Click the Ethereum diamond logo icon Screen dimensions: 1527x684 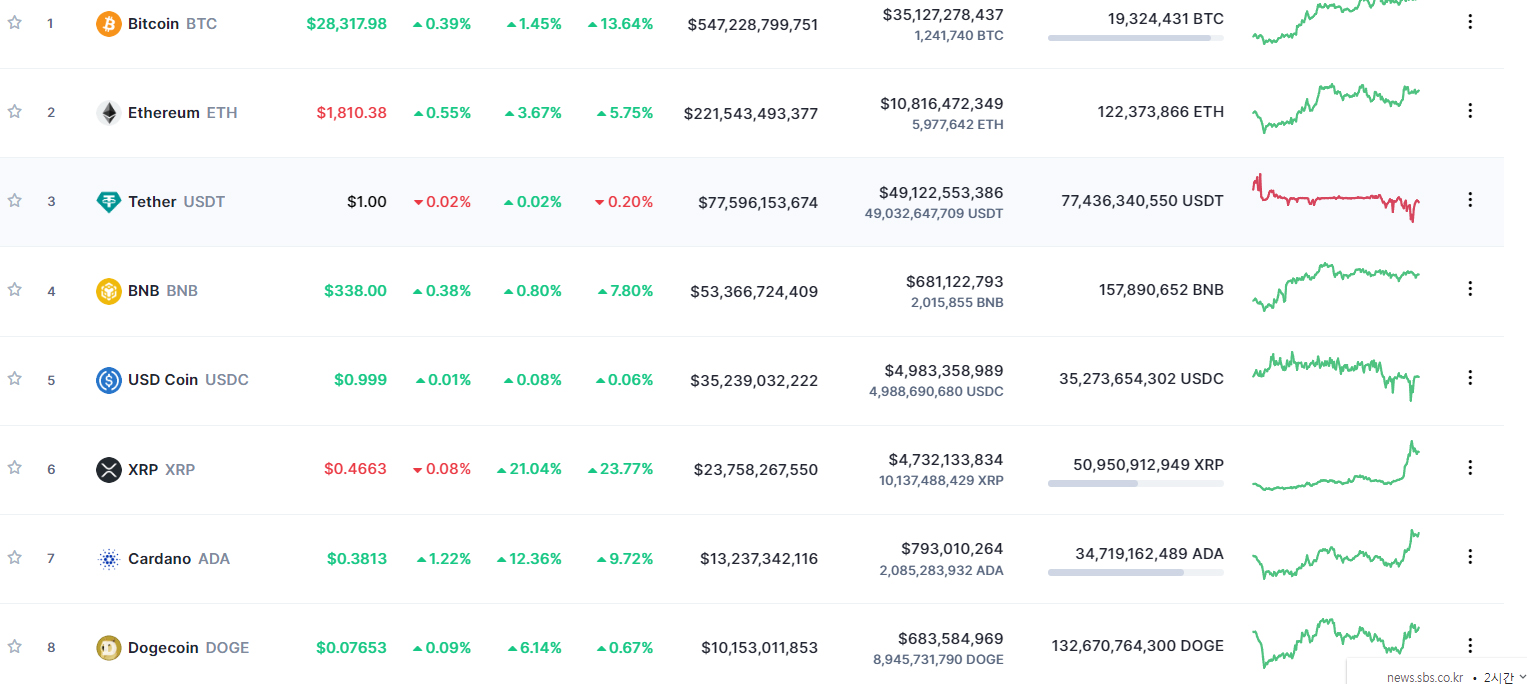click(109, 113)
